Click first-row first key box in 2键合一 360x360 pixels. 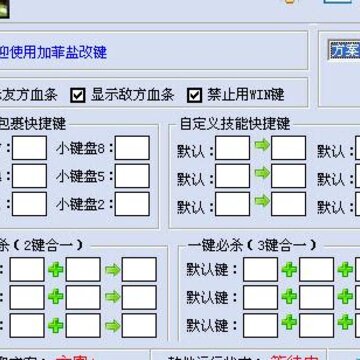pyautogui.click(x=27, y=269)
